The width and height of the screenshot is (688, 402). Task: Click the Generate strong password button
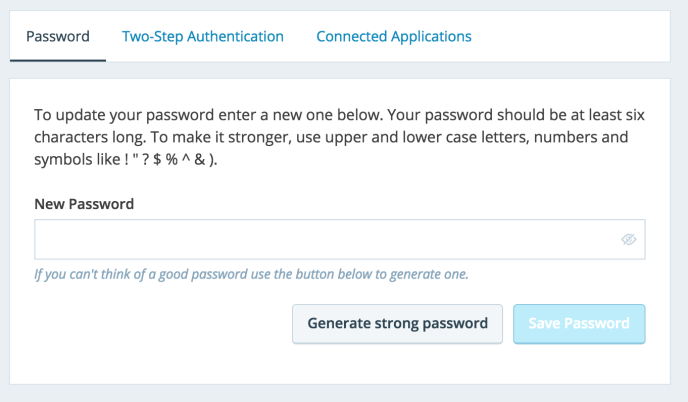pos(397,324)
